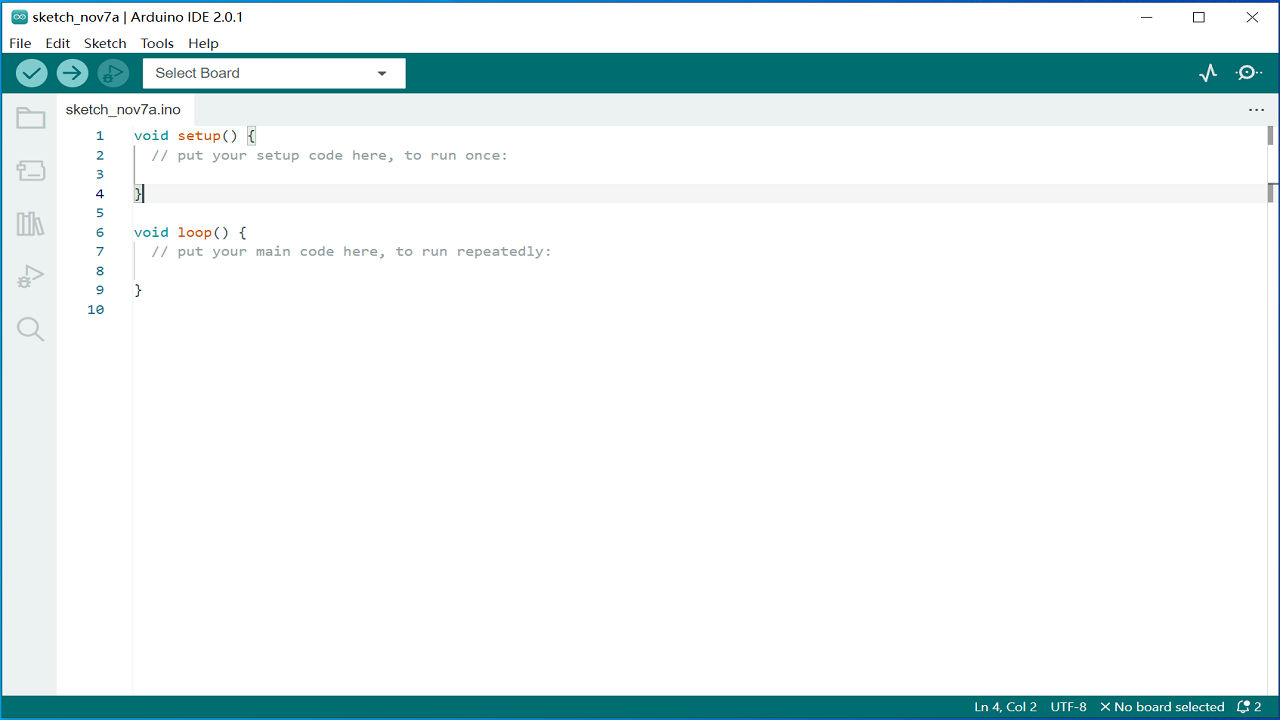Click the Upload arrow button
1280x720 pixels.
click(72, 73)
